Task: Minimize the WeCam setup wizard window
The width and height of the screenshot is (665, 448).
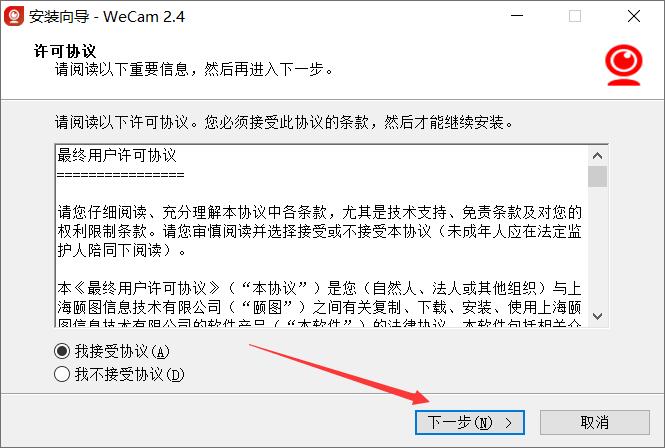Action: [517, 16]
